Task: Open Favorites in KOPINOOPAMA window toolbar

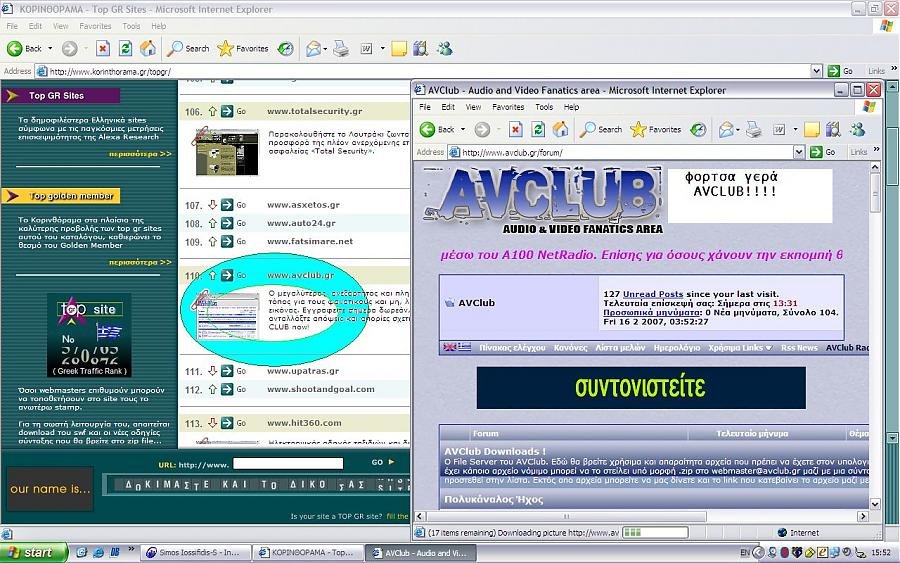Action: tap(243, 49)
